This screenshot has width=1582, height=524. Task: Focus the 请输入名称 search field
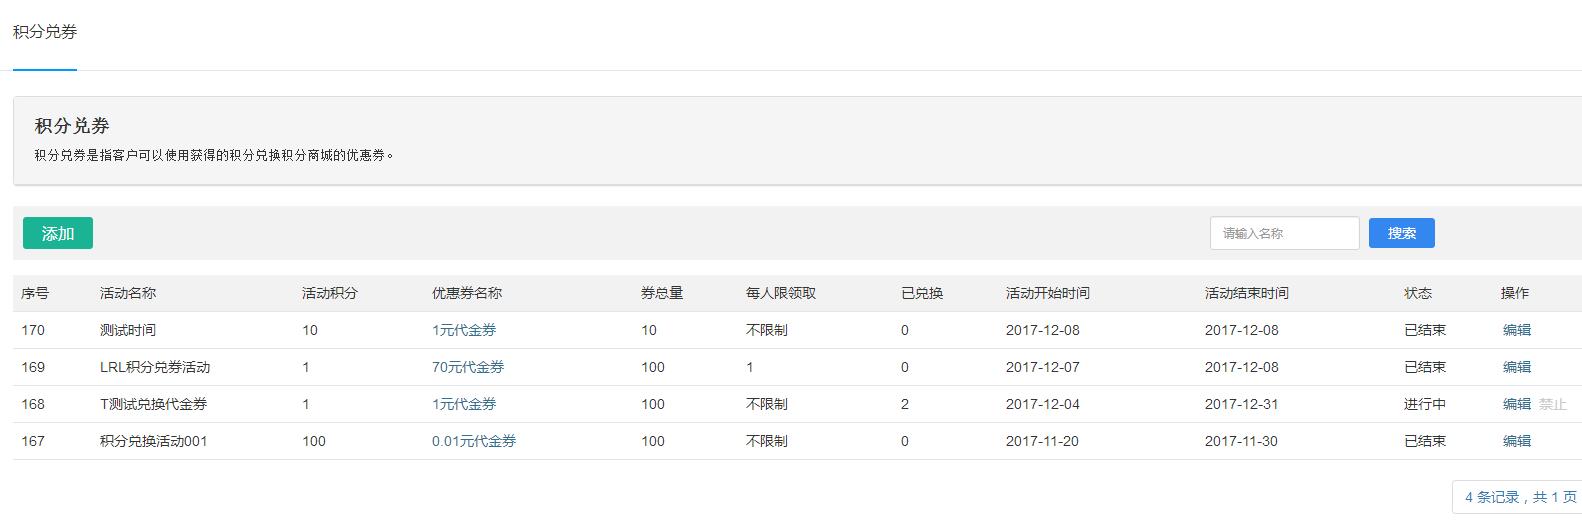tap(1283, 233)
